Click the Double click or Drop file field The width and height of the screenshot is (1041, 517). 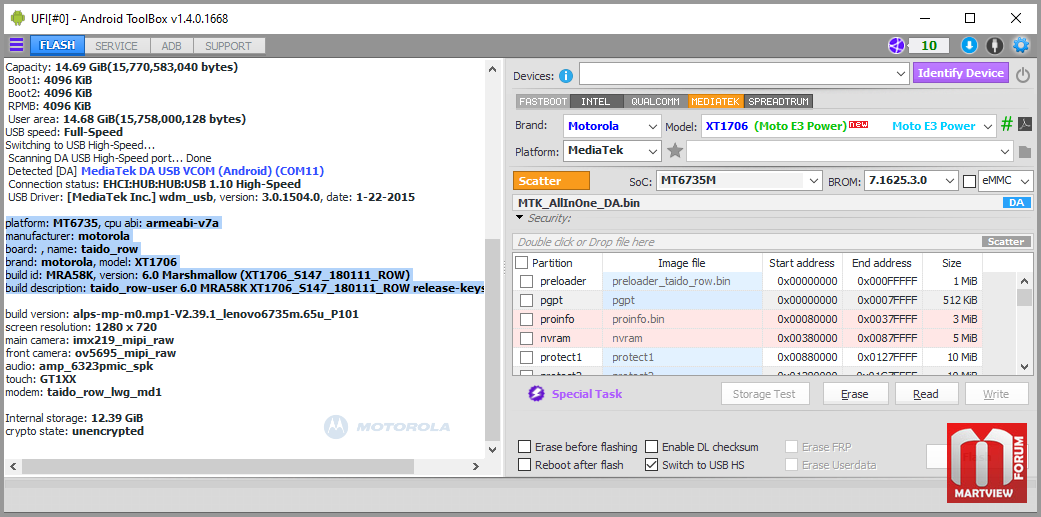pyautogui.click(x=747, y=242)
